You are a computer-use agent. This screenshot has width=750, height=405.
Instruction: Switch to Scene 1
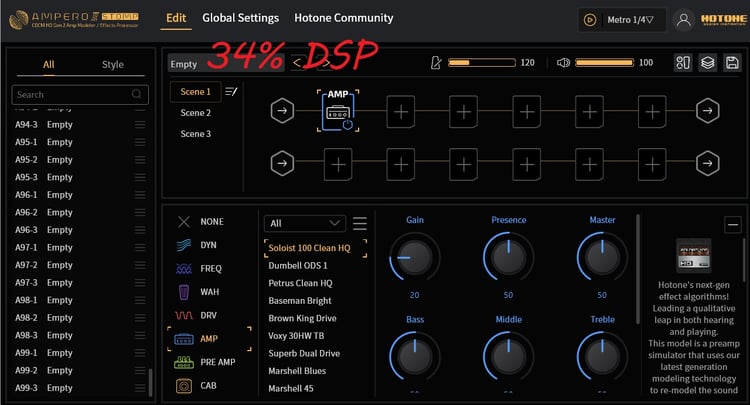point(195,91)
